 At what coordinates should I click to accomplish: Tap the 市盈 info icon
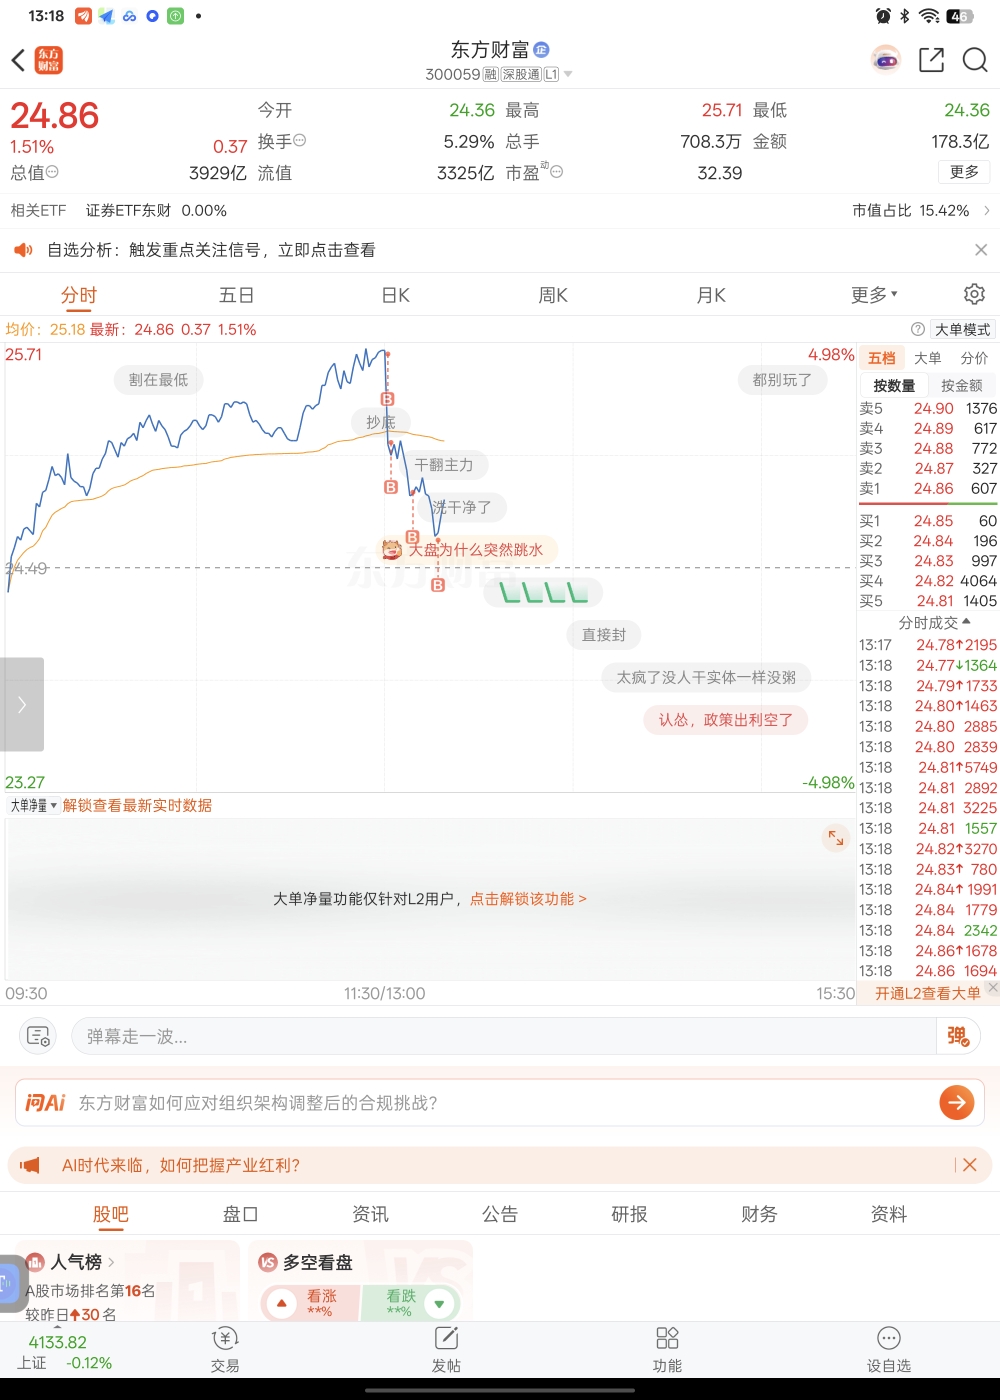[557, 172]
